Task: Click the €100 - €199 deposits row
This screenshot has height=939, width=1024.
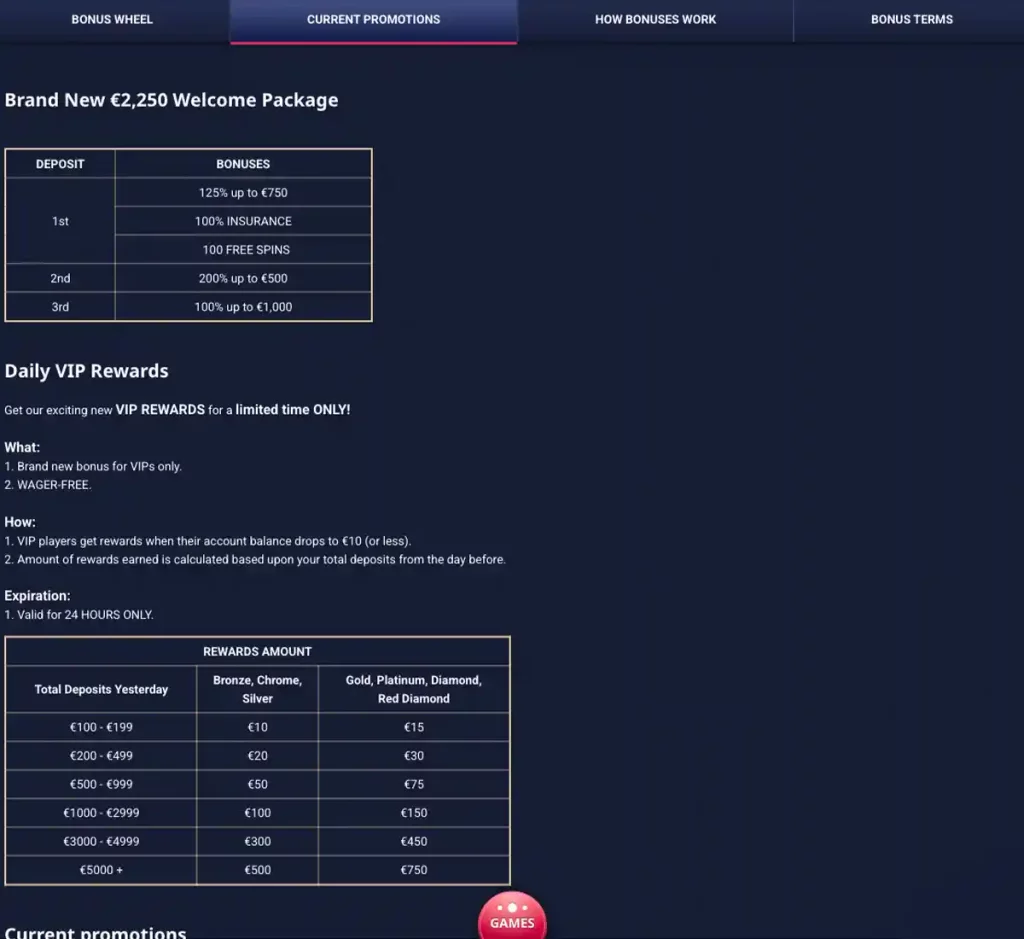Action: point(101,727)
